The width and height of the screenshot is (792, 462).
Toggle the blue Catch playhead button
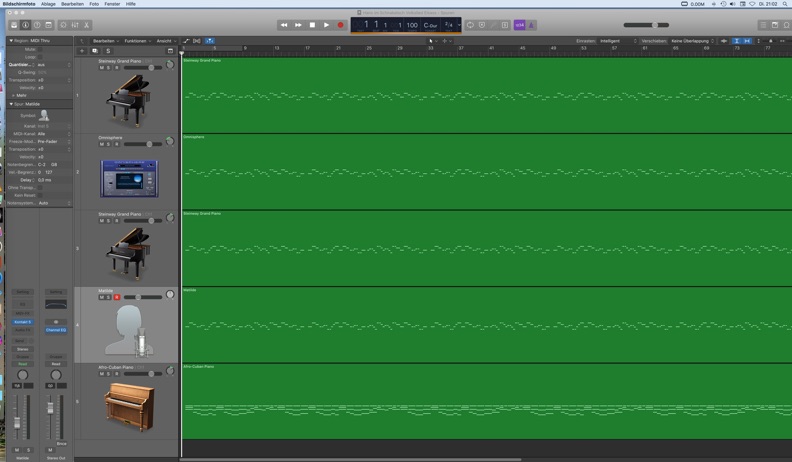209,41
